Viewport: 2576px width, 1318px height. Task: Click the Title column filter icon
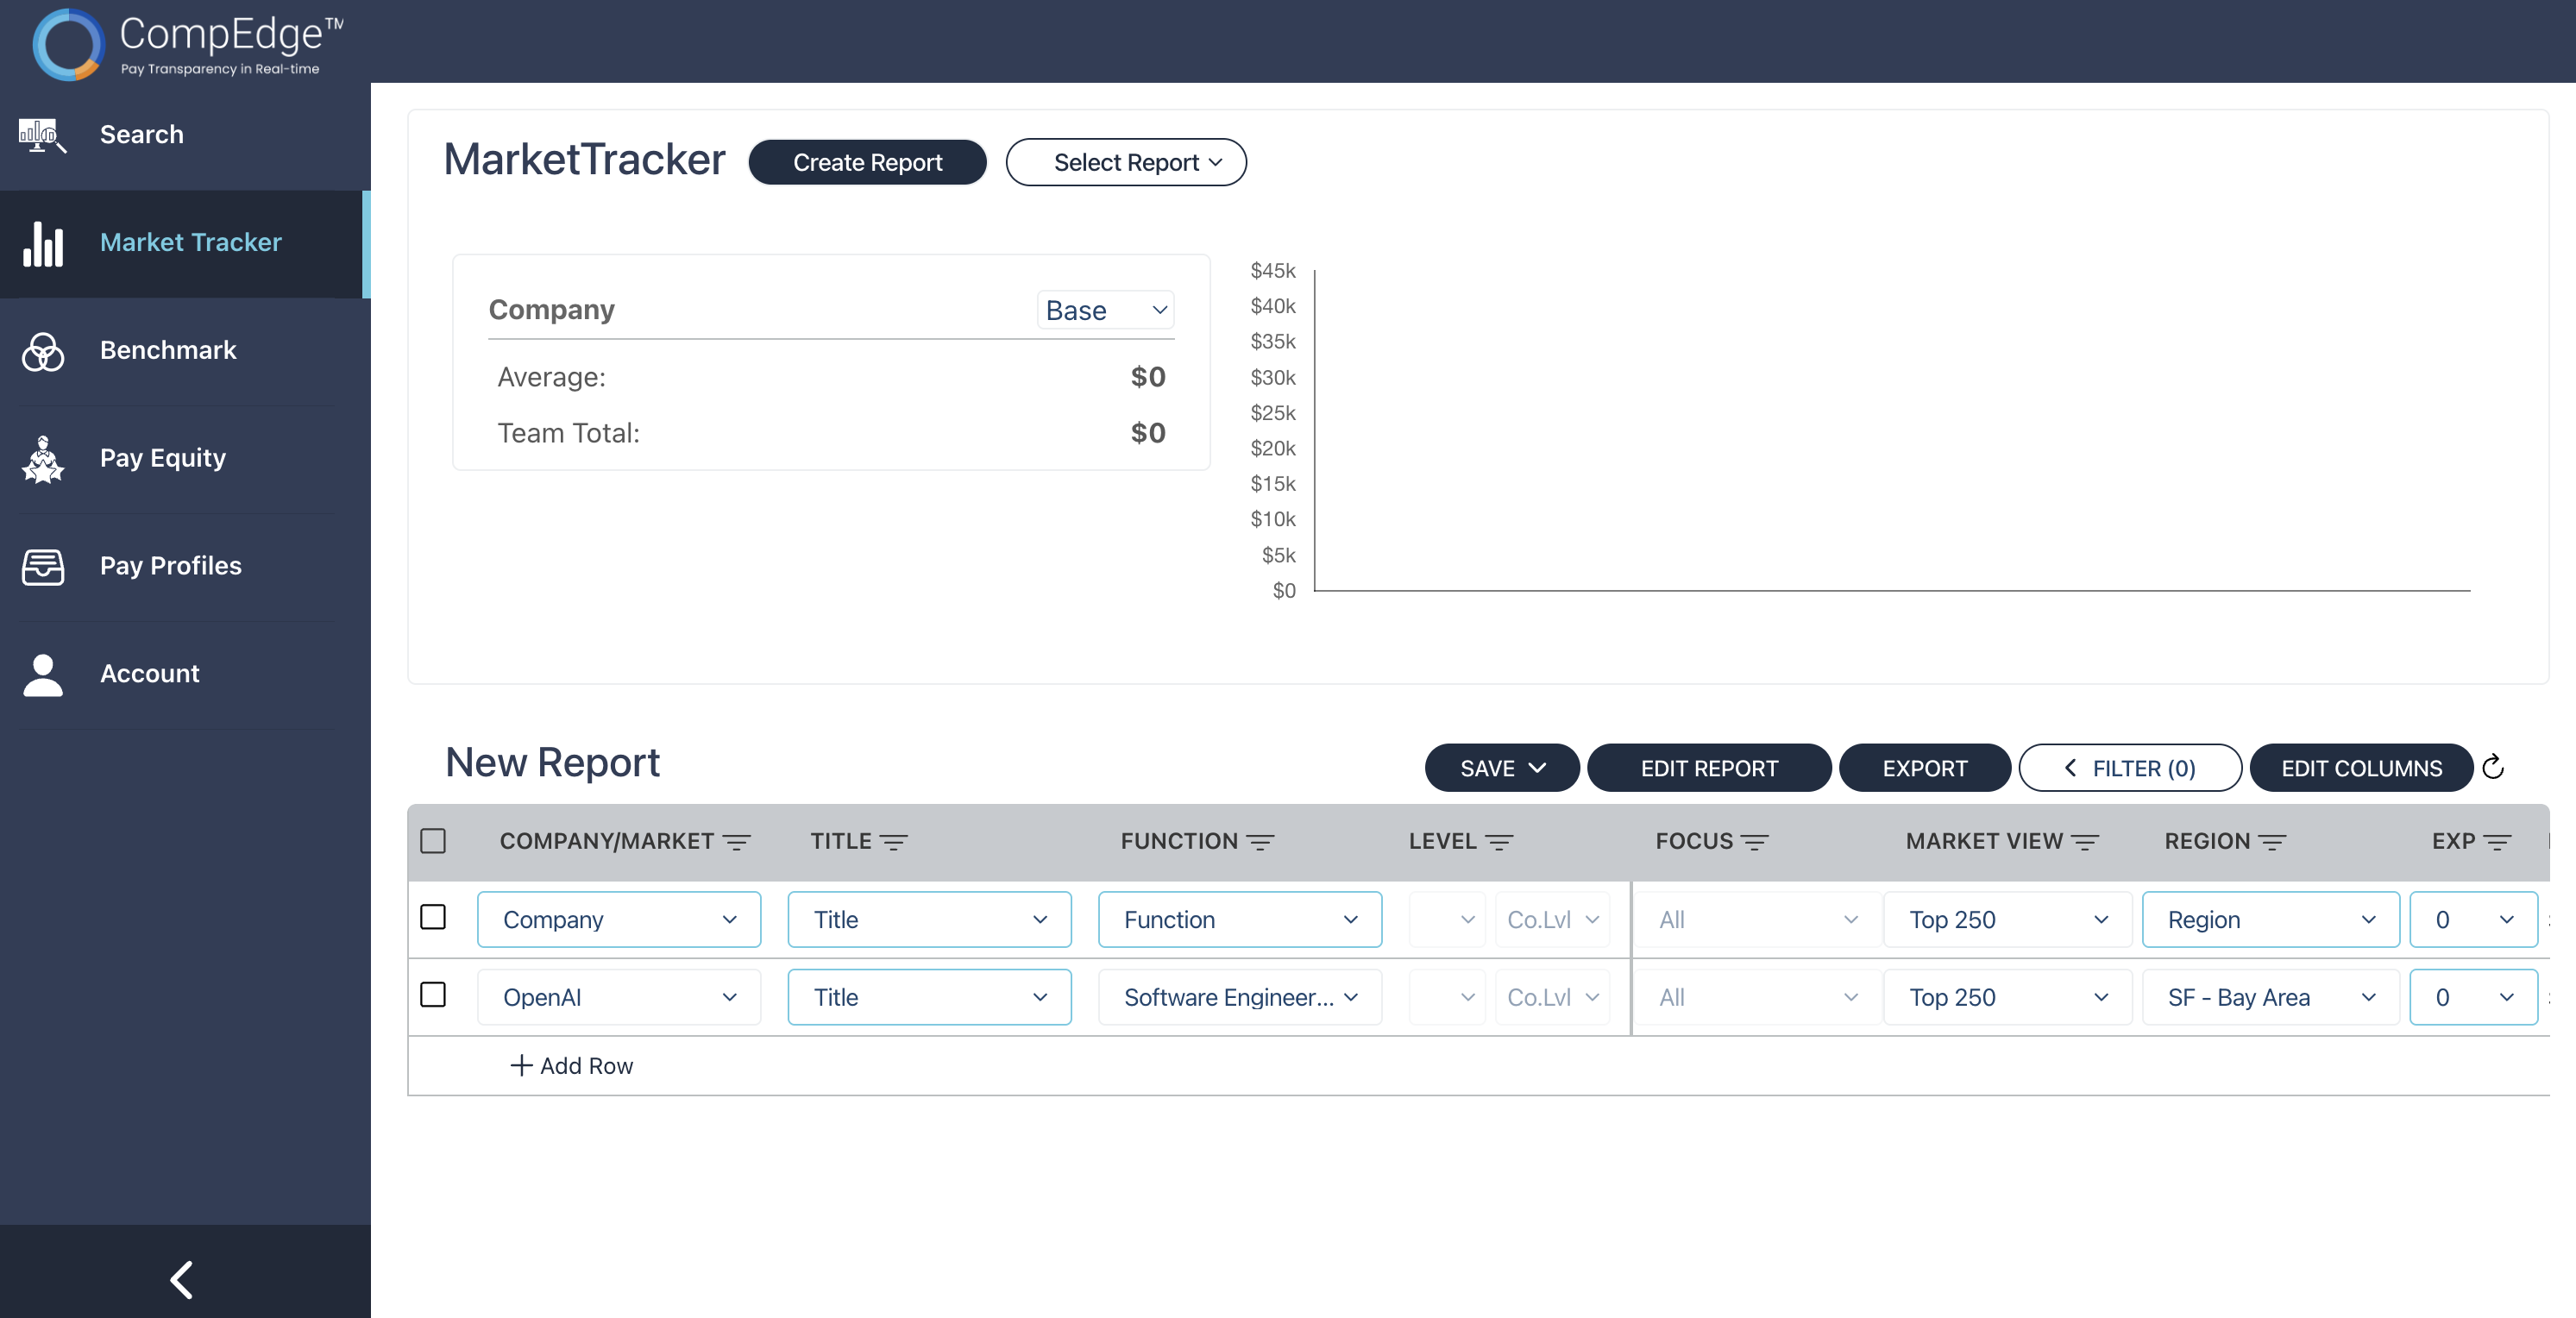(893, 842)
